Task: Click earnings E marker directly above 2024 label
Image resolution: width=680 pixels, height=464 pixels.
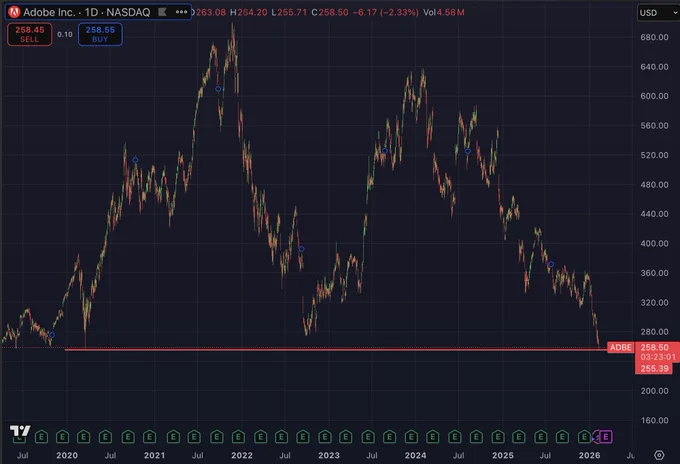Action: coord(411,436)
